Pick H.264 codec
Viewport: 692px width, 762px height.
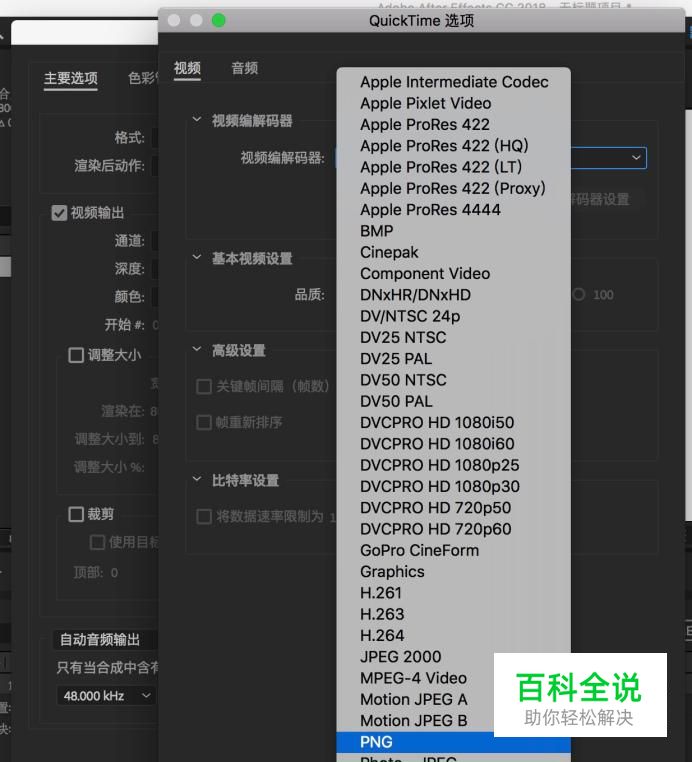tap(453, 636)
